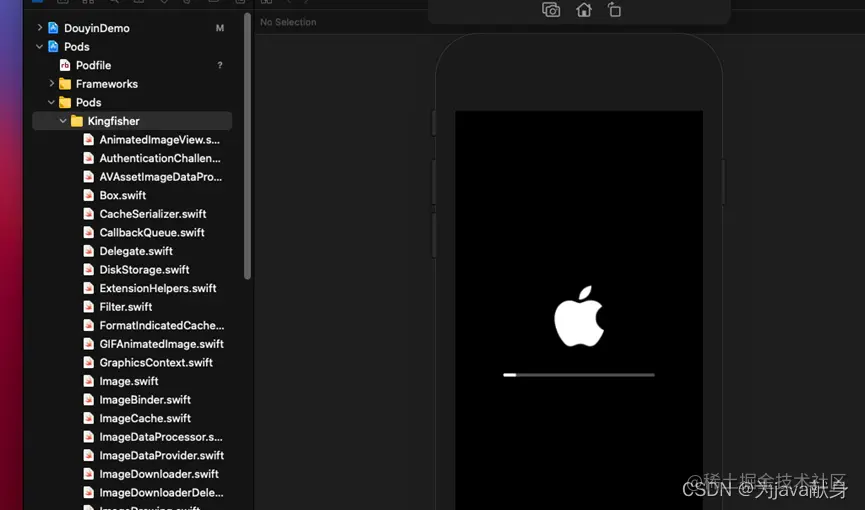Click the M status badge on DouyinDemo

220,28
